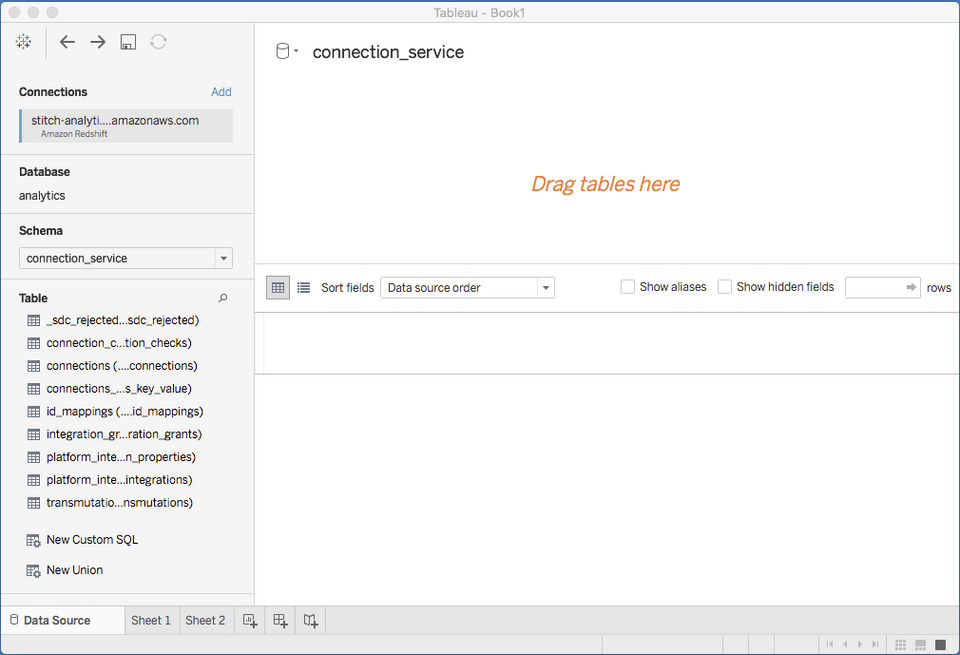The width and height of the screenshot is (960, 655).
Task: Open the Sheet 2 tab
Action: [205, 621]
